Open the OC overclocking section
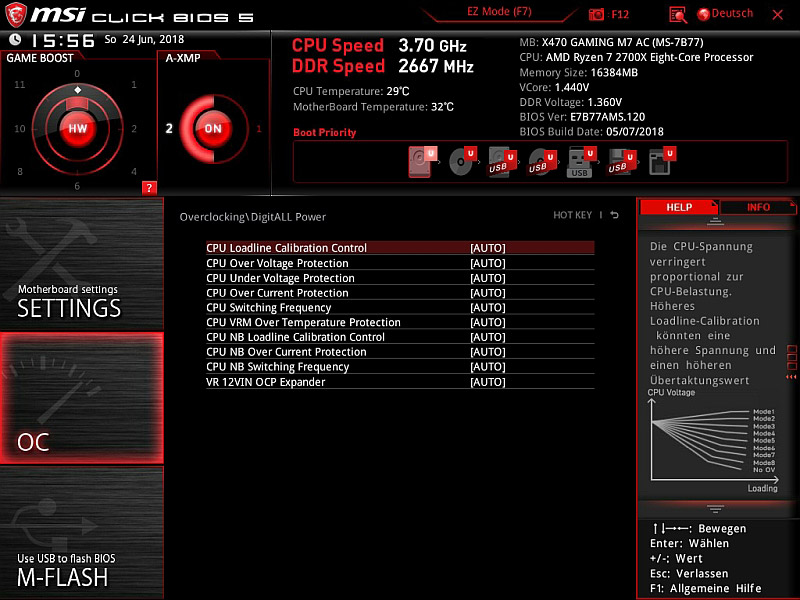This screenshot has width=800, height=600. [x=82, y=398]
